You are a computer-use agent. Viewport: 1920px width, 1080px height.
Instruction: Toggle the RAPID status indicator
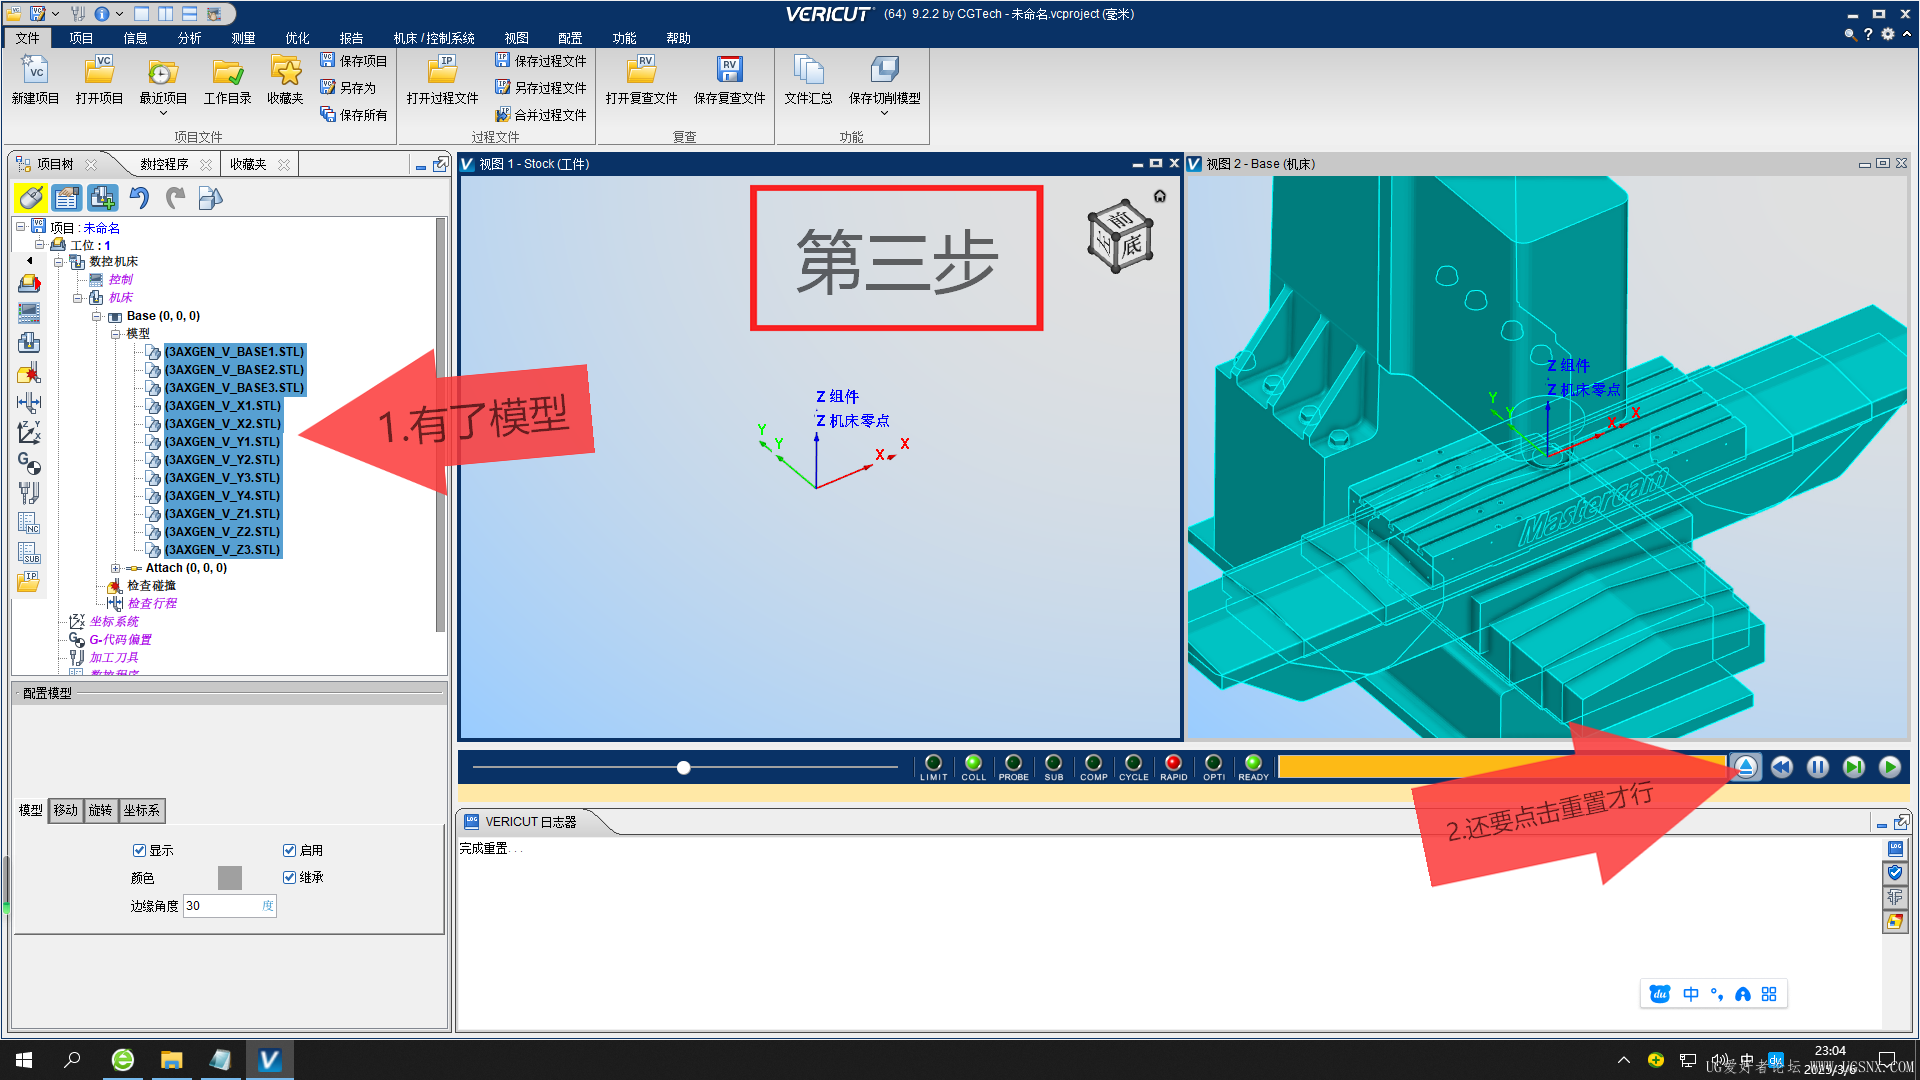(1173, 763)
